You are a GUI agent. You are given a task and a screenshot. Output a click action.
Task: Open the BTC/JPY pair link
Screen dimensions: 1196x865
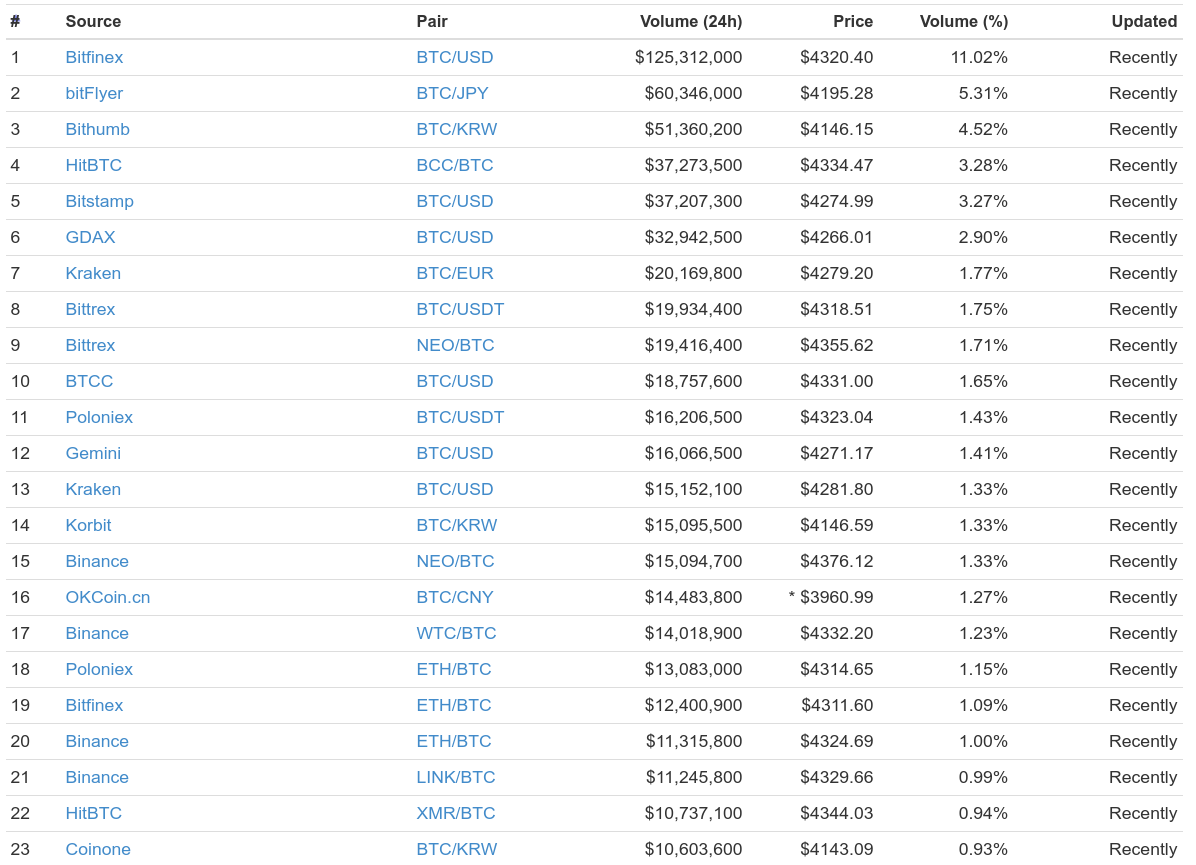click(452, 93)
